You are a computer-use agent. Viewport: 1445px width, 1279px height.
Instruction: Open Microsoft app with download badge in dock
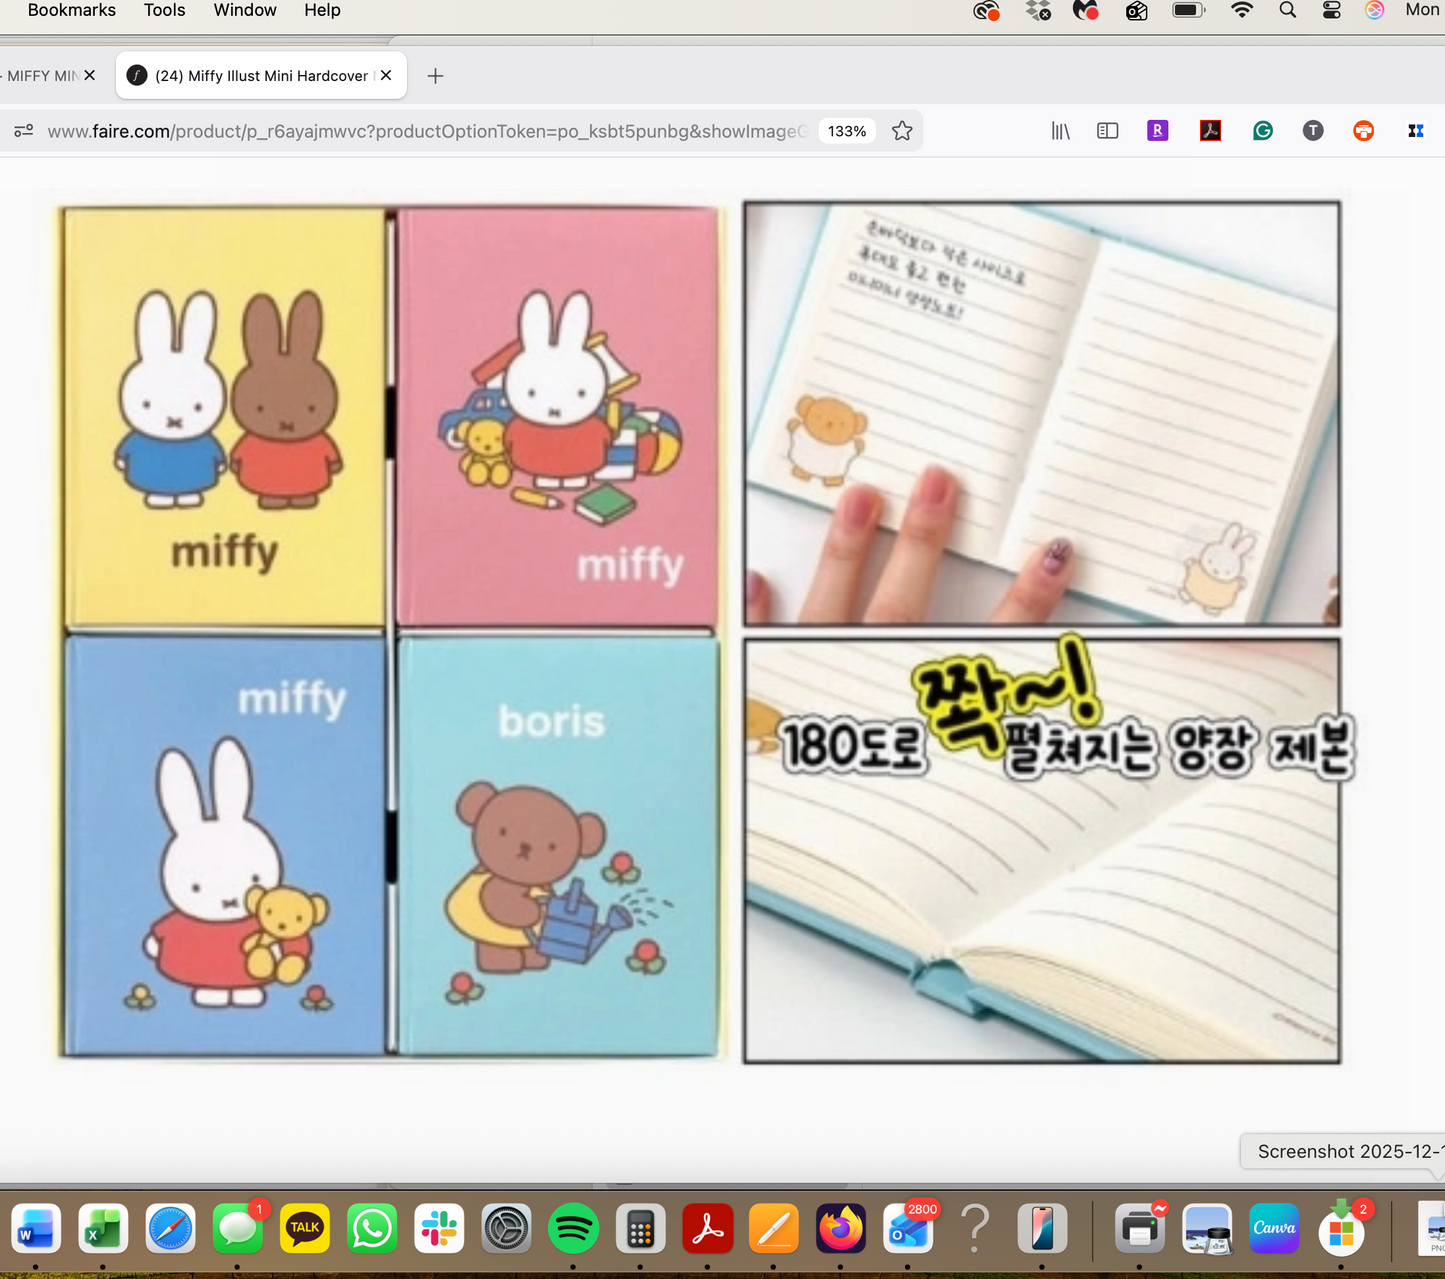coord(1341,1229)
